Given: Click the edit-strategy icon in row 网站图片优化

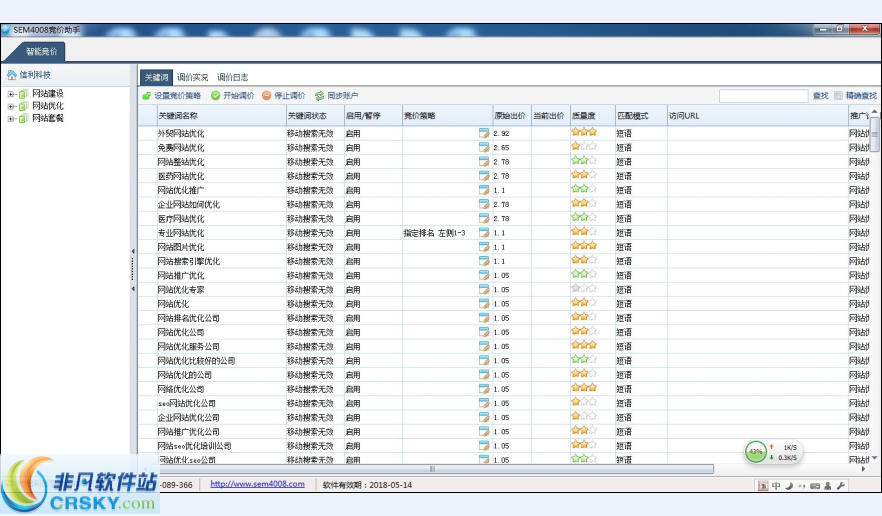Looking at the screenshot, I should 484,246.
